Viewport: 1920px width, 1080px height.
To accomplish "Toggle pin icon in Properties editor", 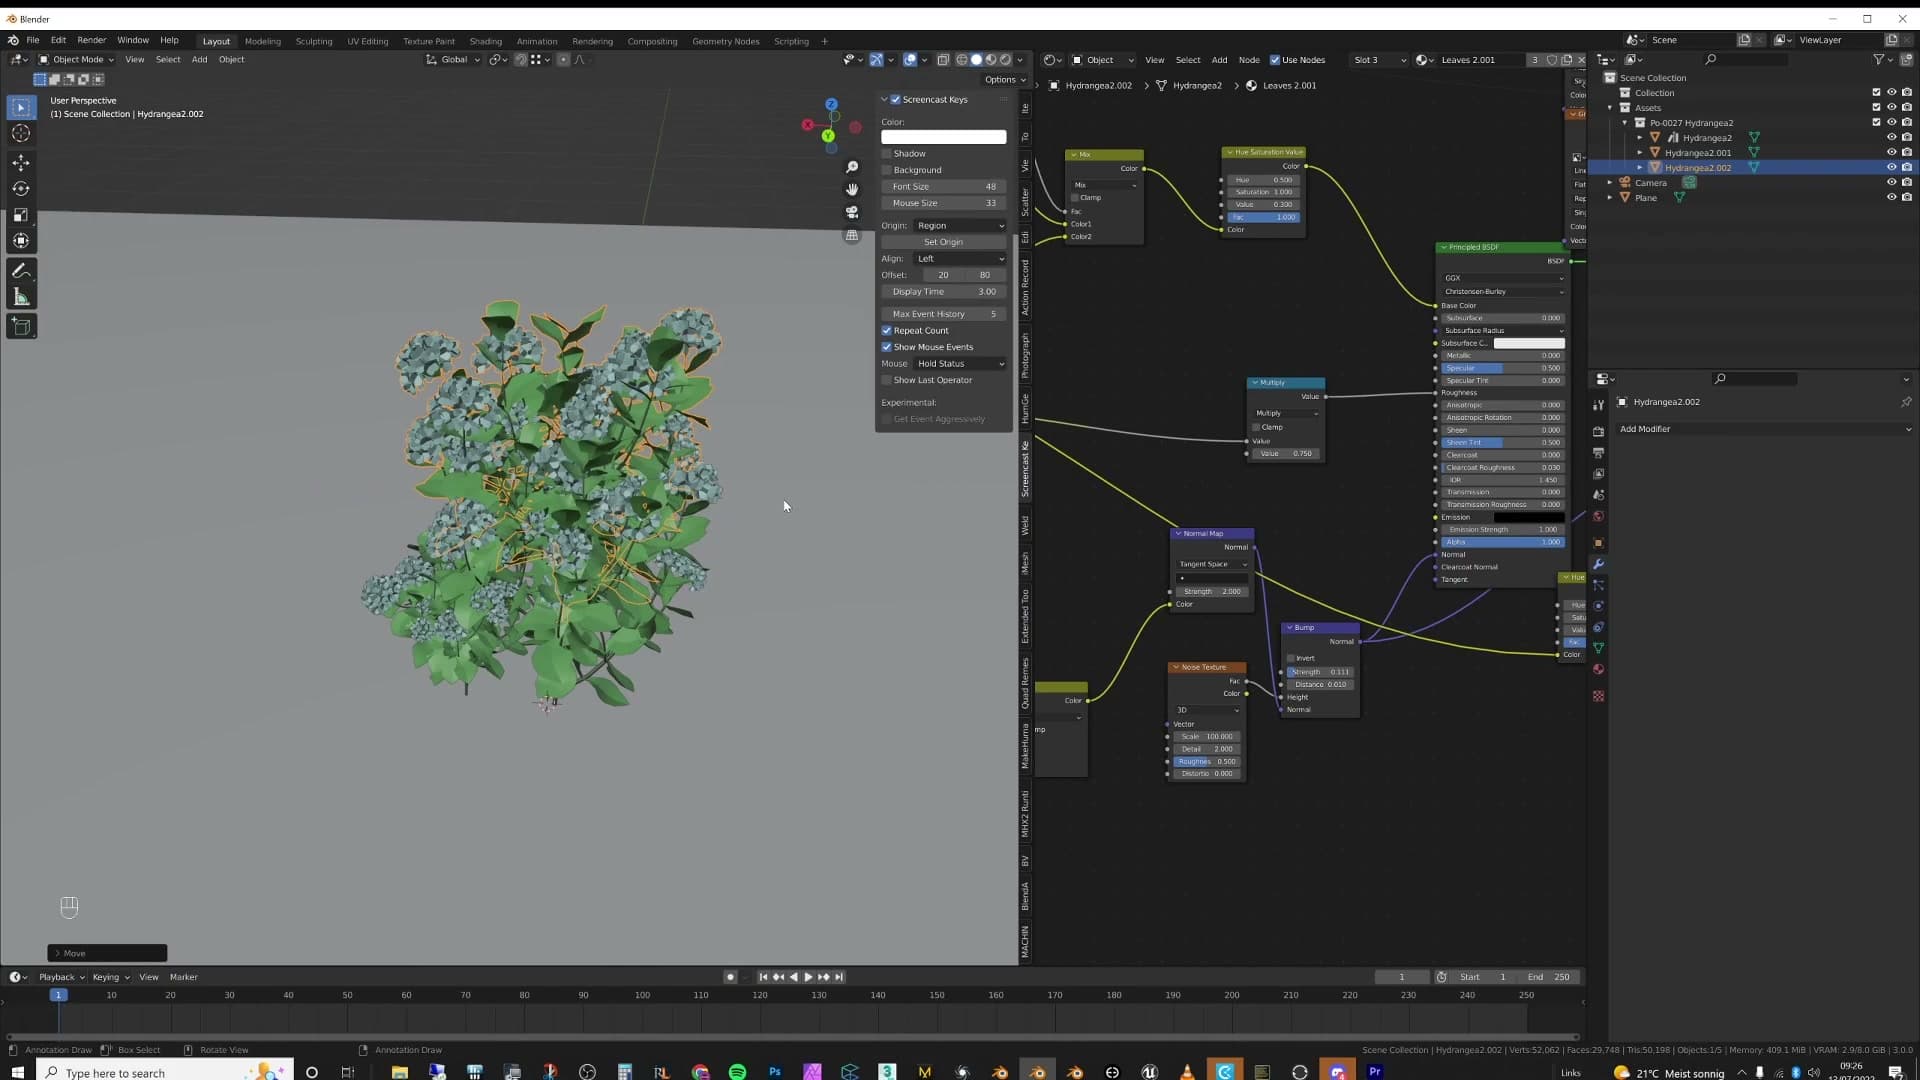I will tap(1906, 402).
